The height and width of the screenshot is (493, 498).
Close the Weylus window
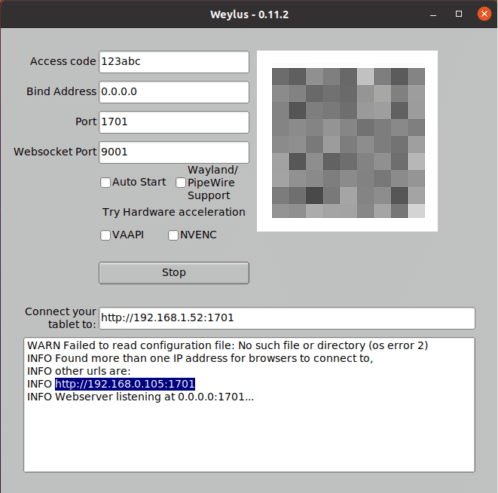point(484,14)
